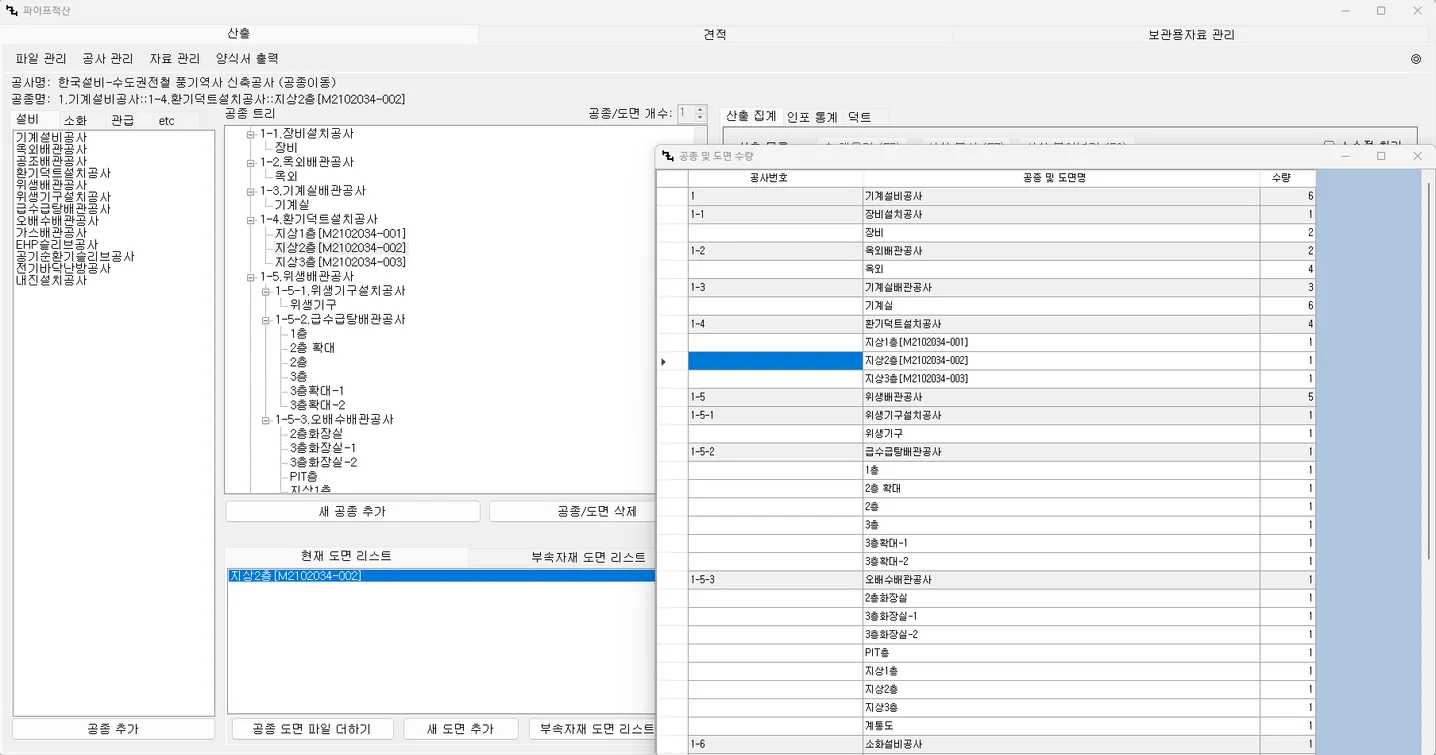Decrease the 공종/도면 개수 spinner value
Image resolution: width=1436 pixels, height=755 pixels.
click(700, 118)
